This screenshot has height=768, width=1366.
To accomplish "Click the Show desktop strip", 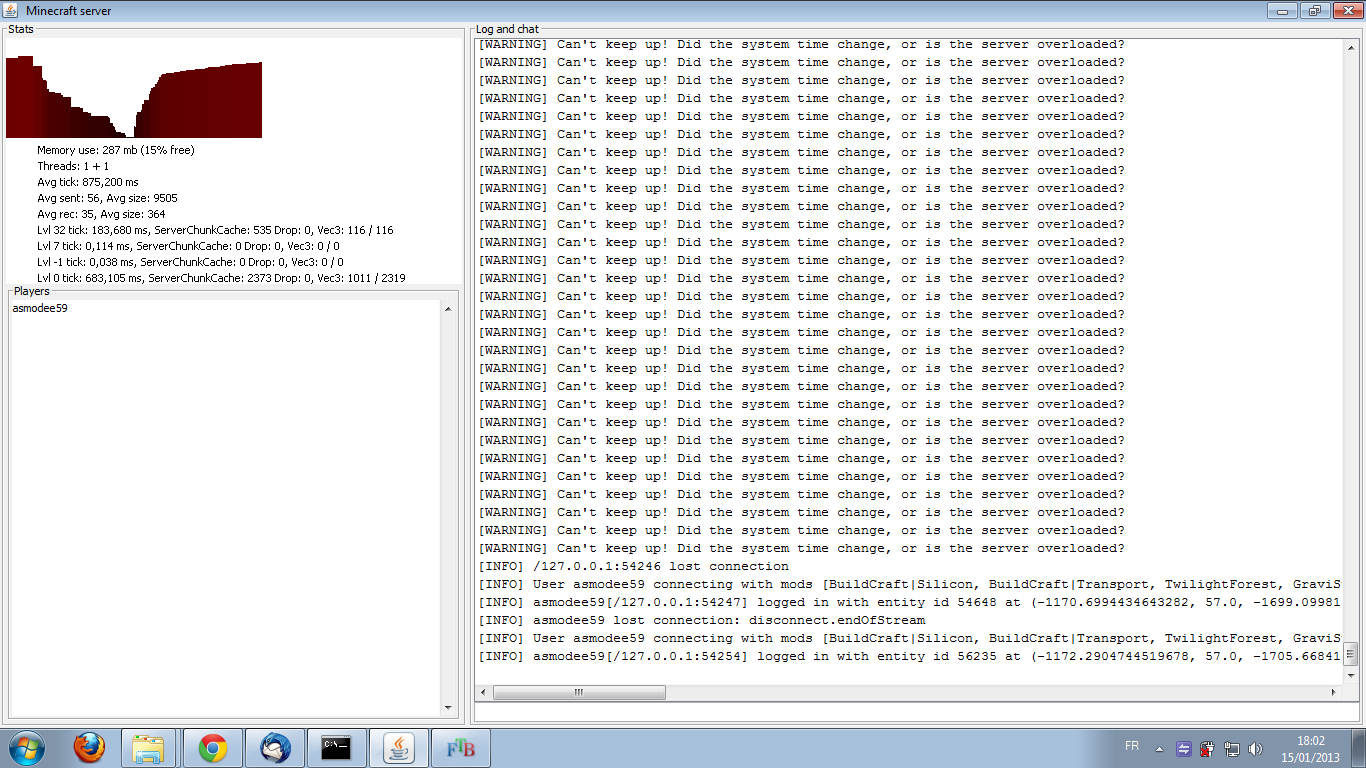I will 1358,748.
